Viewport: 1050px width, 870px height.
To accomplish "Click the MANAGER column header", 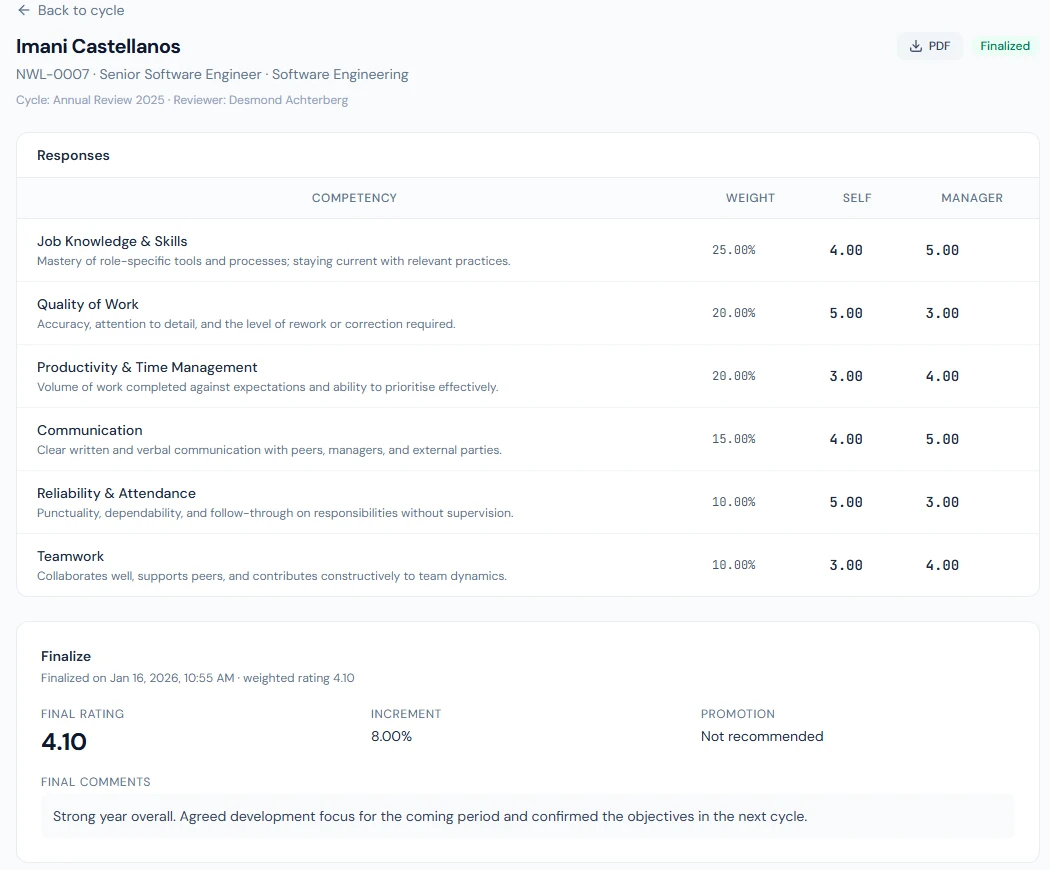I will 972,198.
